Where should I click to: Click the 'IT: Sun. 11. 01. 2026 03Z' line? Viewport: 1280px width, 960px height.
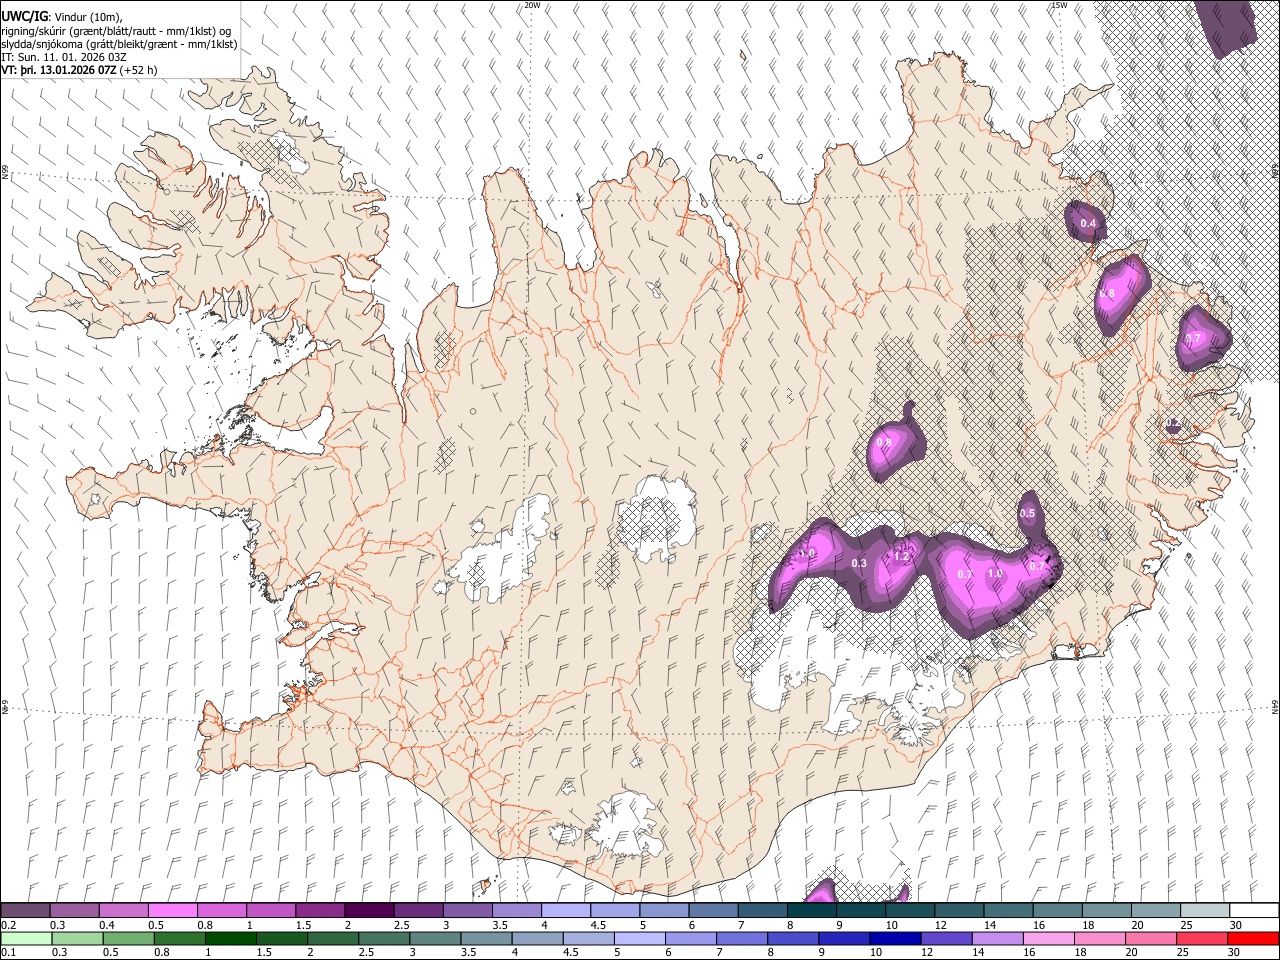click(x=64, y=58)
